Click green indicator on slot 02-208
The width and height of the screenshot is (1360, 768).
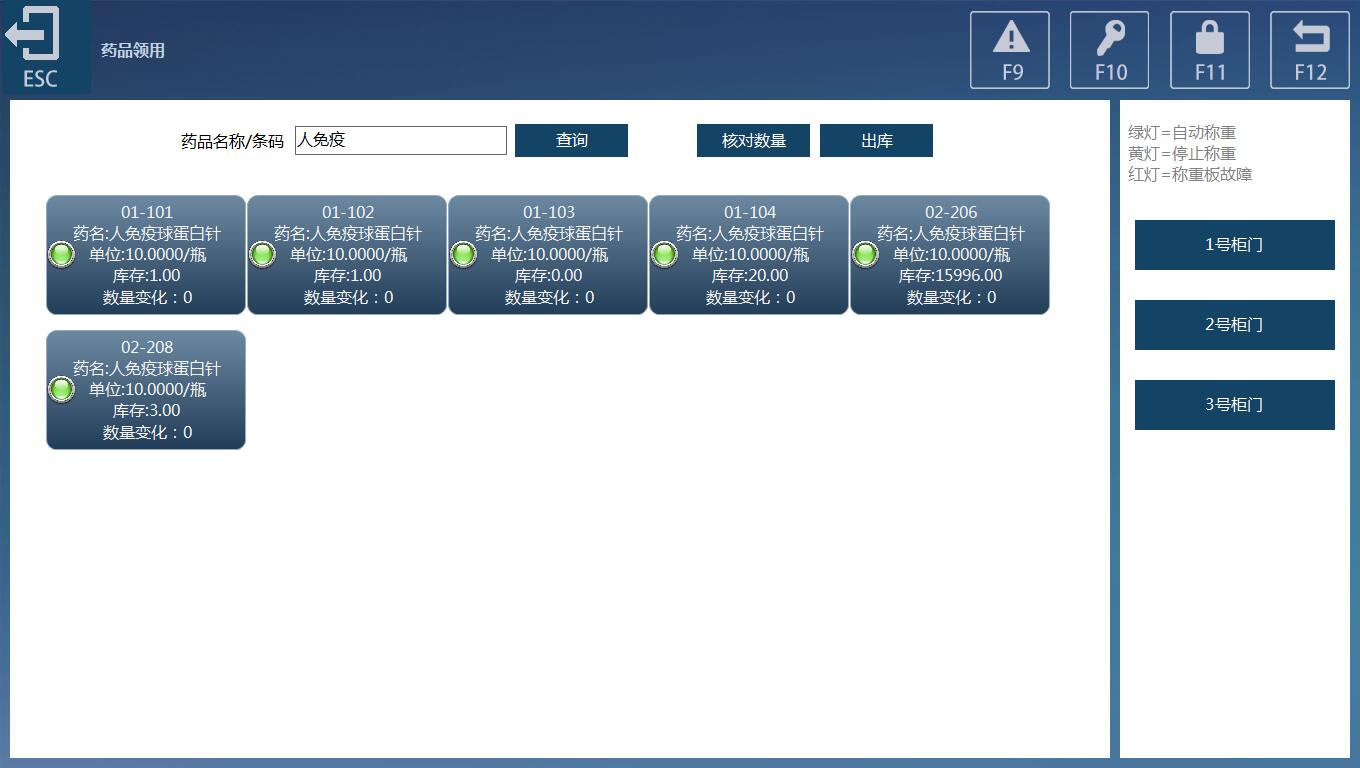(x=62, y=389)
